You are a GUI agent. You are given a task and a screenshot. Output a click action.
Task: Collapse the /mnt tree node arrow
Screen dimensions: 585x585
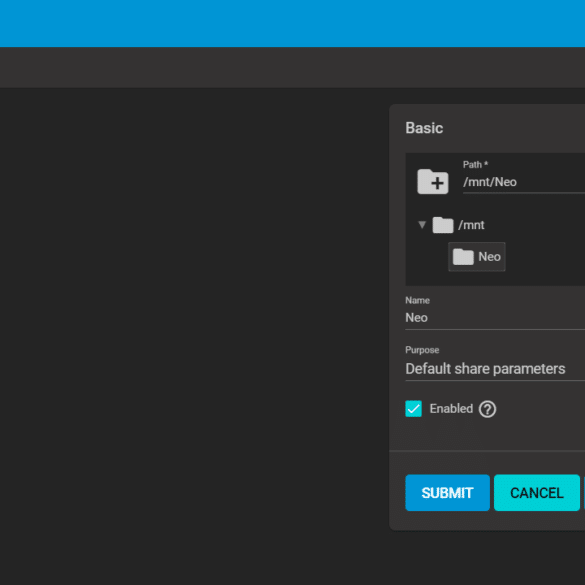(x=422, y=225)
